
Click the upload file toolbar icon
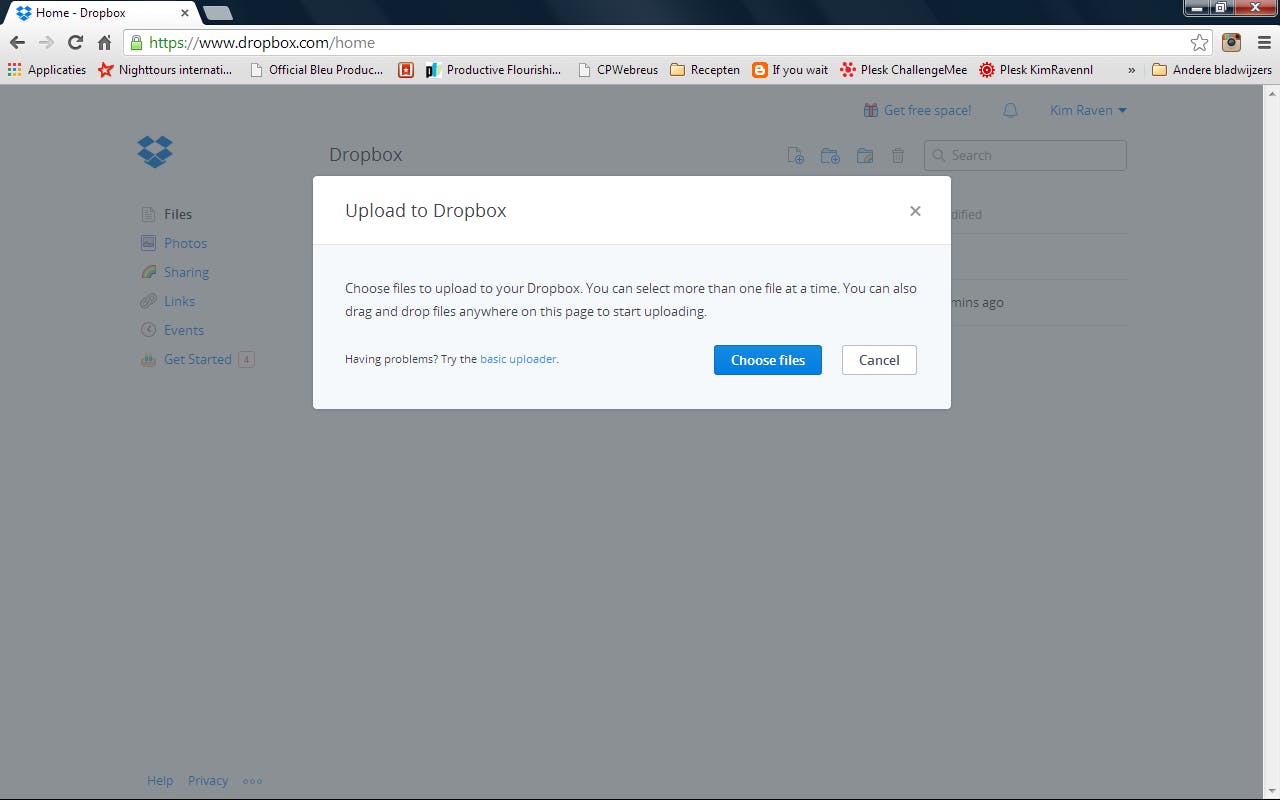[796, 155]
